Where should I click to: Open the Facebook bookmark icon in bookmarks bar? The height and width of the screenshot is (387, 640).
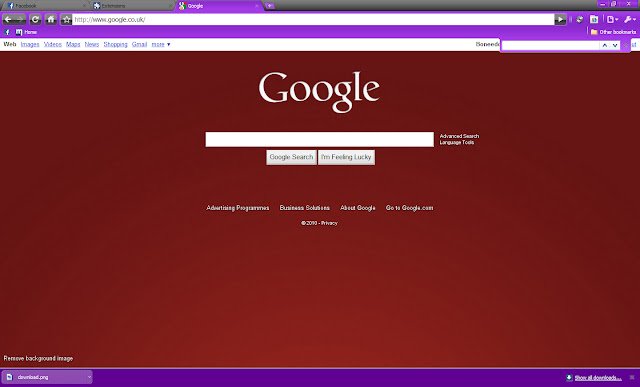7,32
